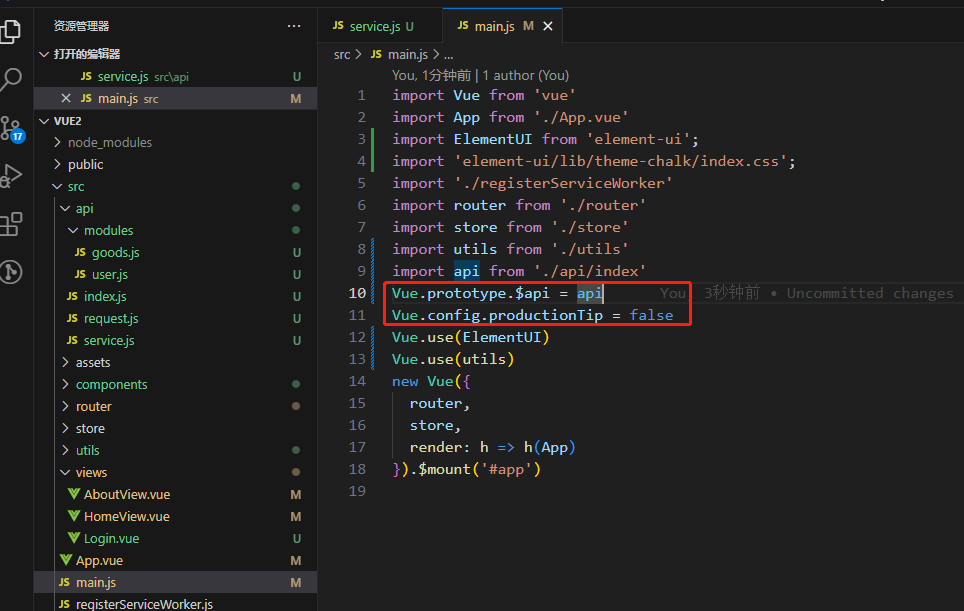Open the breadcrumb ellipsis symbol segment
The width and height of the screenshot is (964, 611).
[x=449, y=55]
